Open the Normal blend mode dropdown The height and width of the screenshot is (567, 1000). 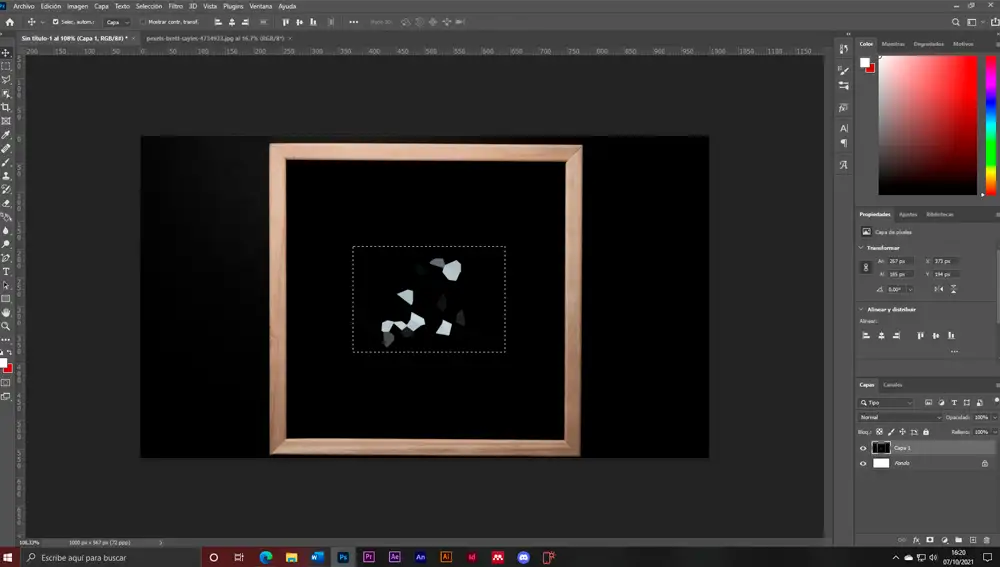900,417
